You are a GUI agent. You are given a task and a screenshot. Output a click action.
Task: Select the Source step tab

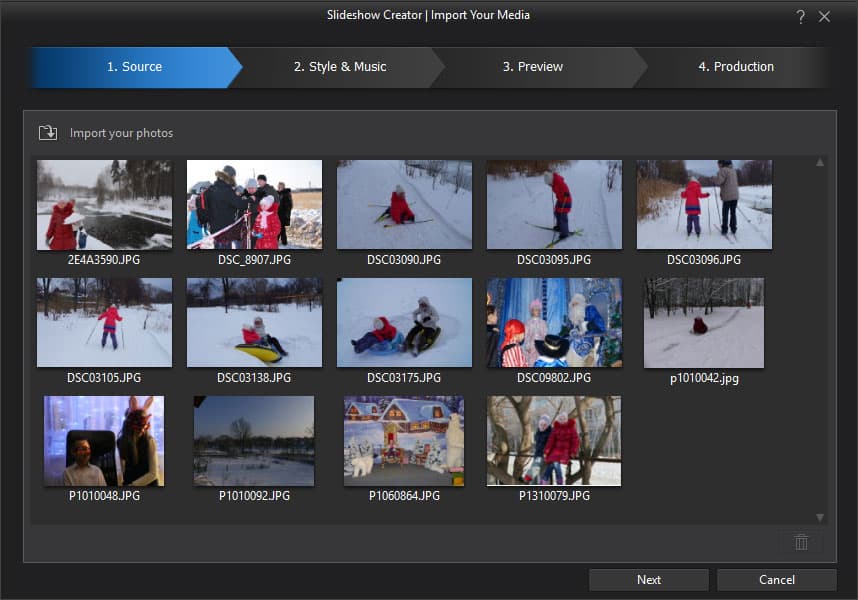134,67
